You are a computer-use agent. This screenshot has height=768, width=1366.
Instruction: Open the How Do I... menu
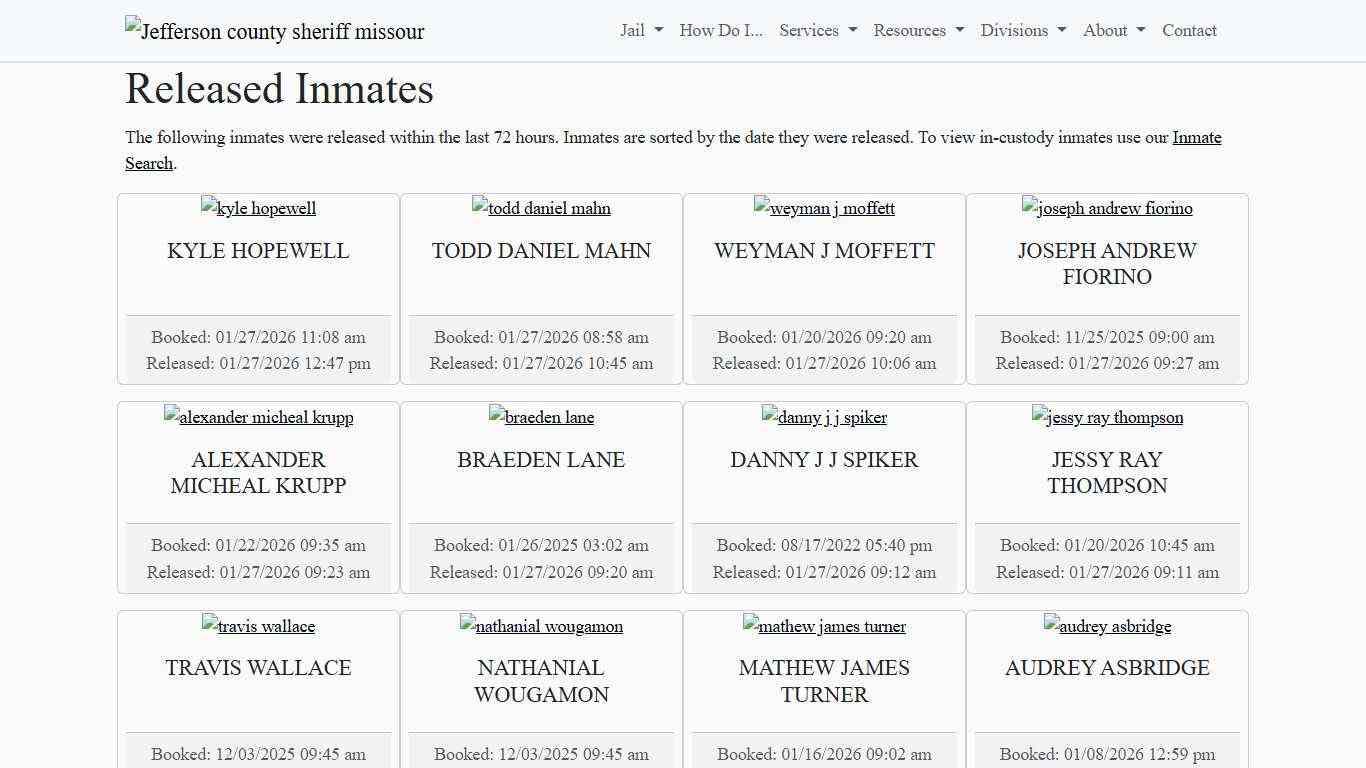(721, 30)
